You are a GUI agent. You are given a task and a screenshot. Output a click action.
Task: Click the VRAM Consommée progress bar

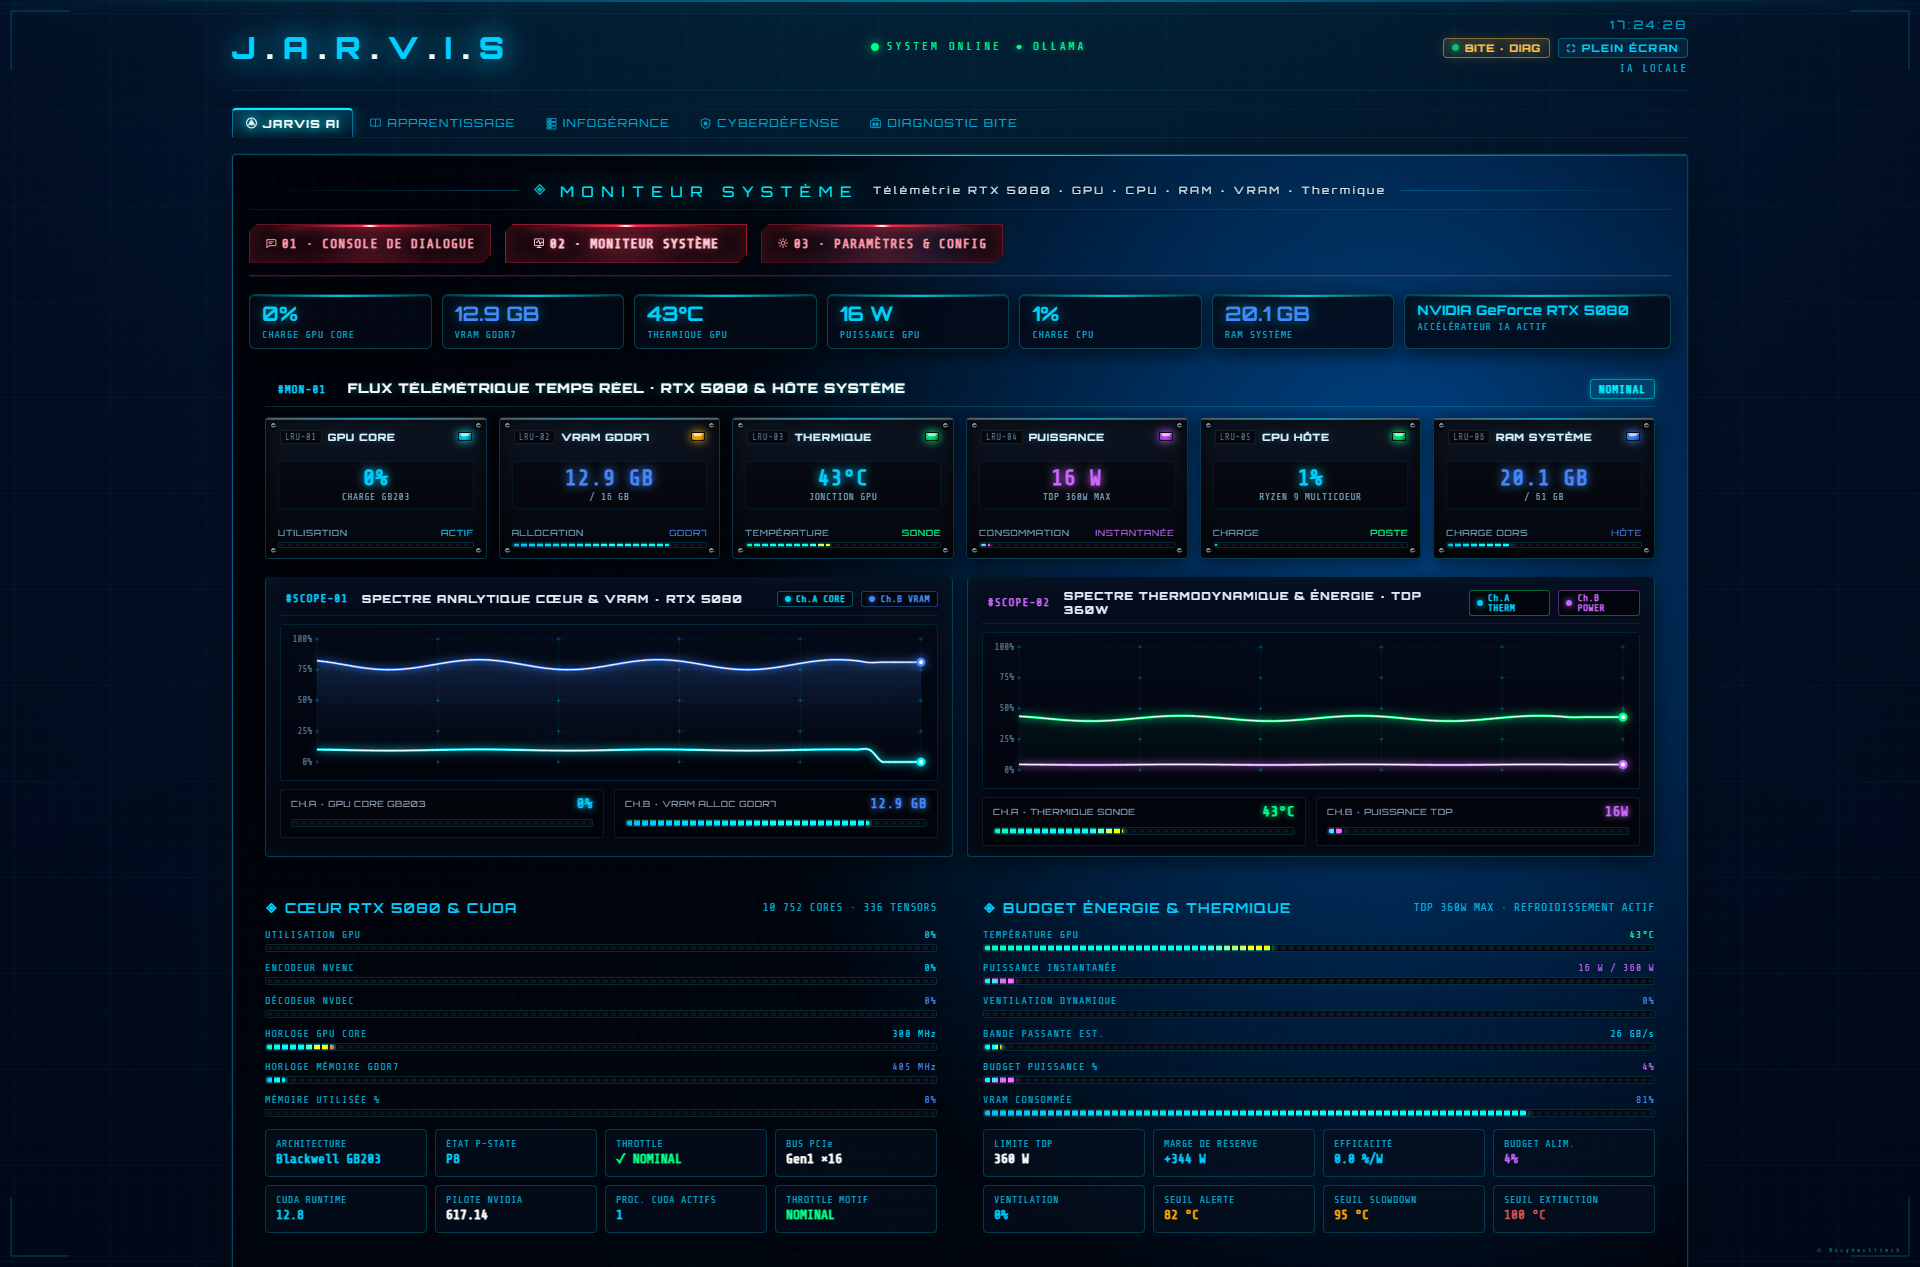[1318, 1113]
